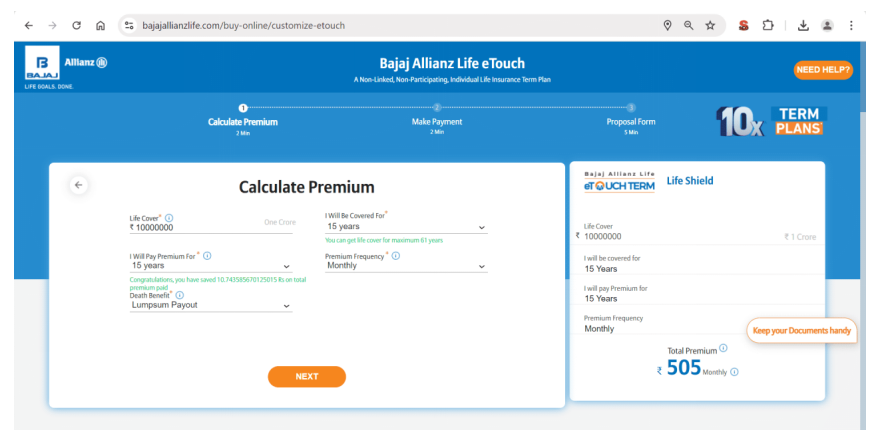Click Keep your Documents handy bubble

(802, 331)
